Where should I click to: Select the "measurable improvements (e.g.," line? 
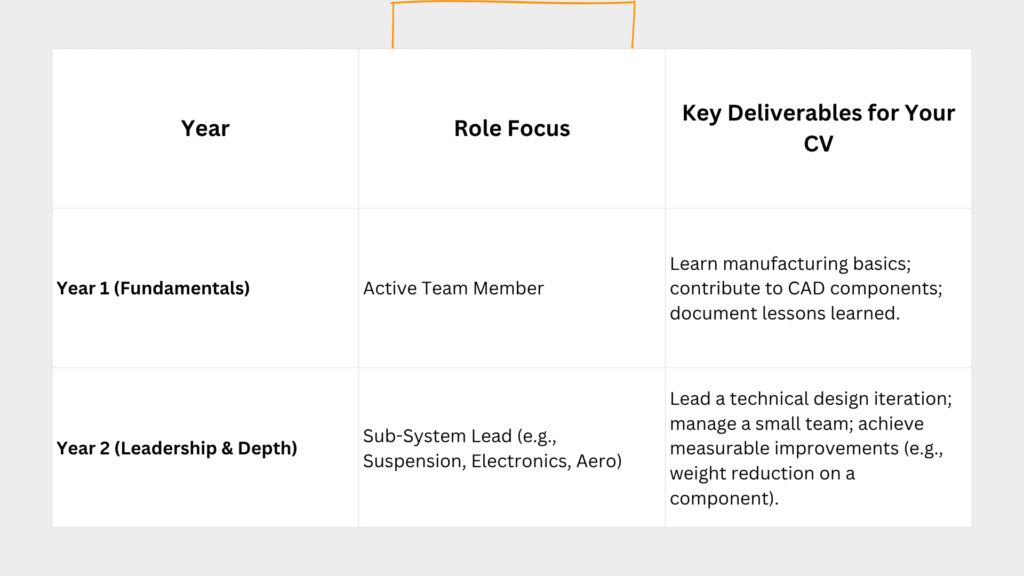(x=806, y=448)
